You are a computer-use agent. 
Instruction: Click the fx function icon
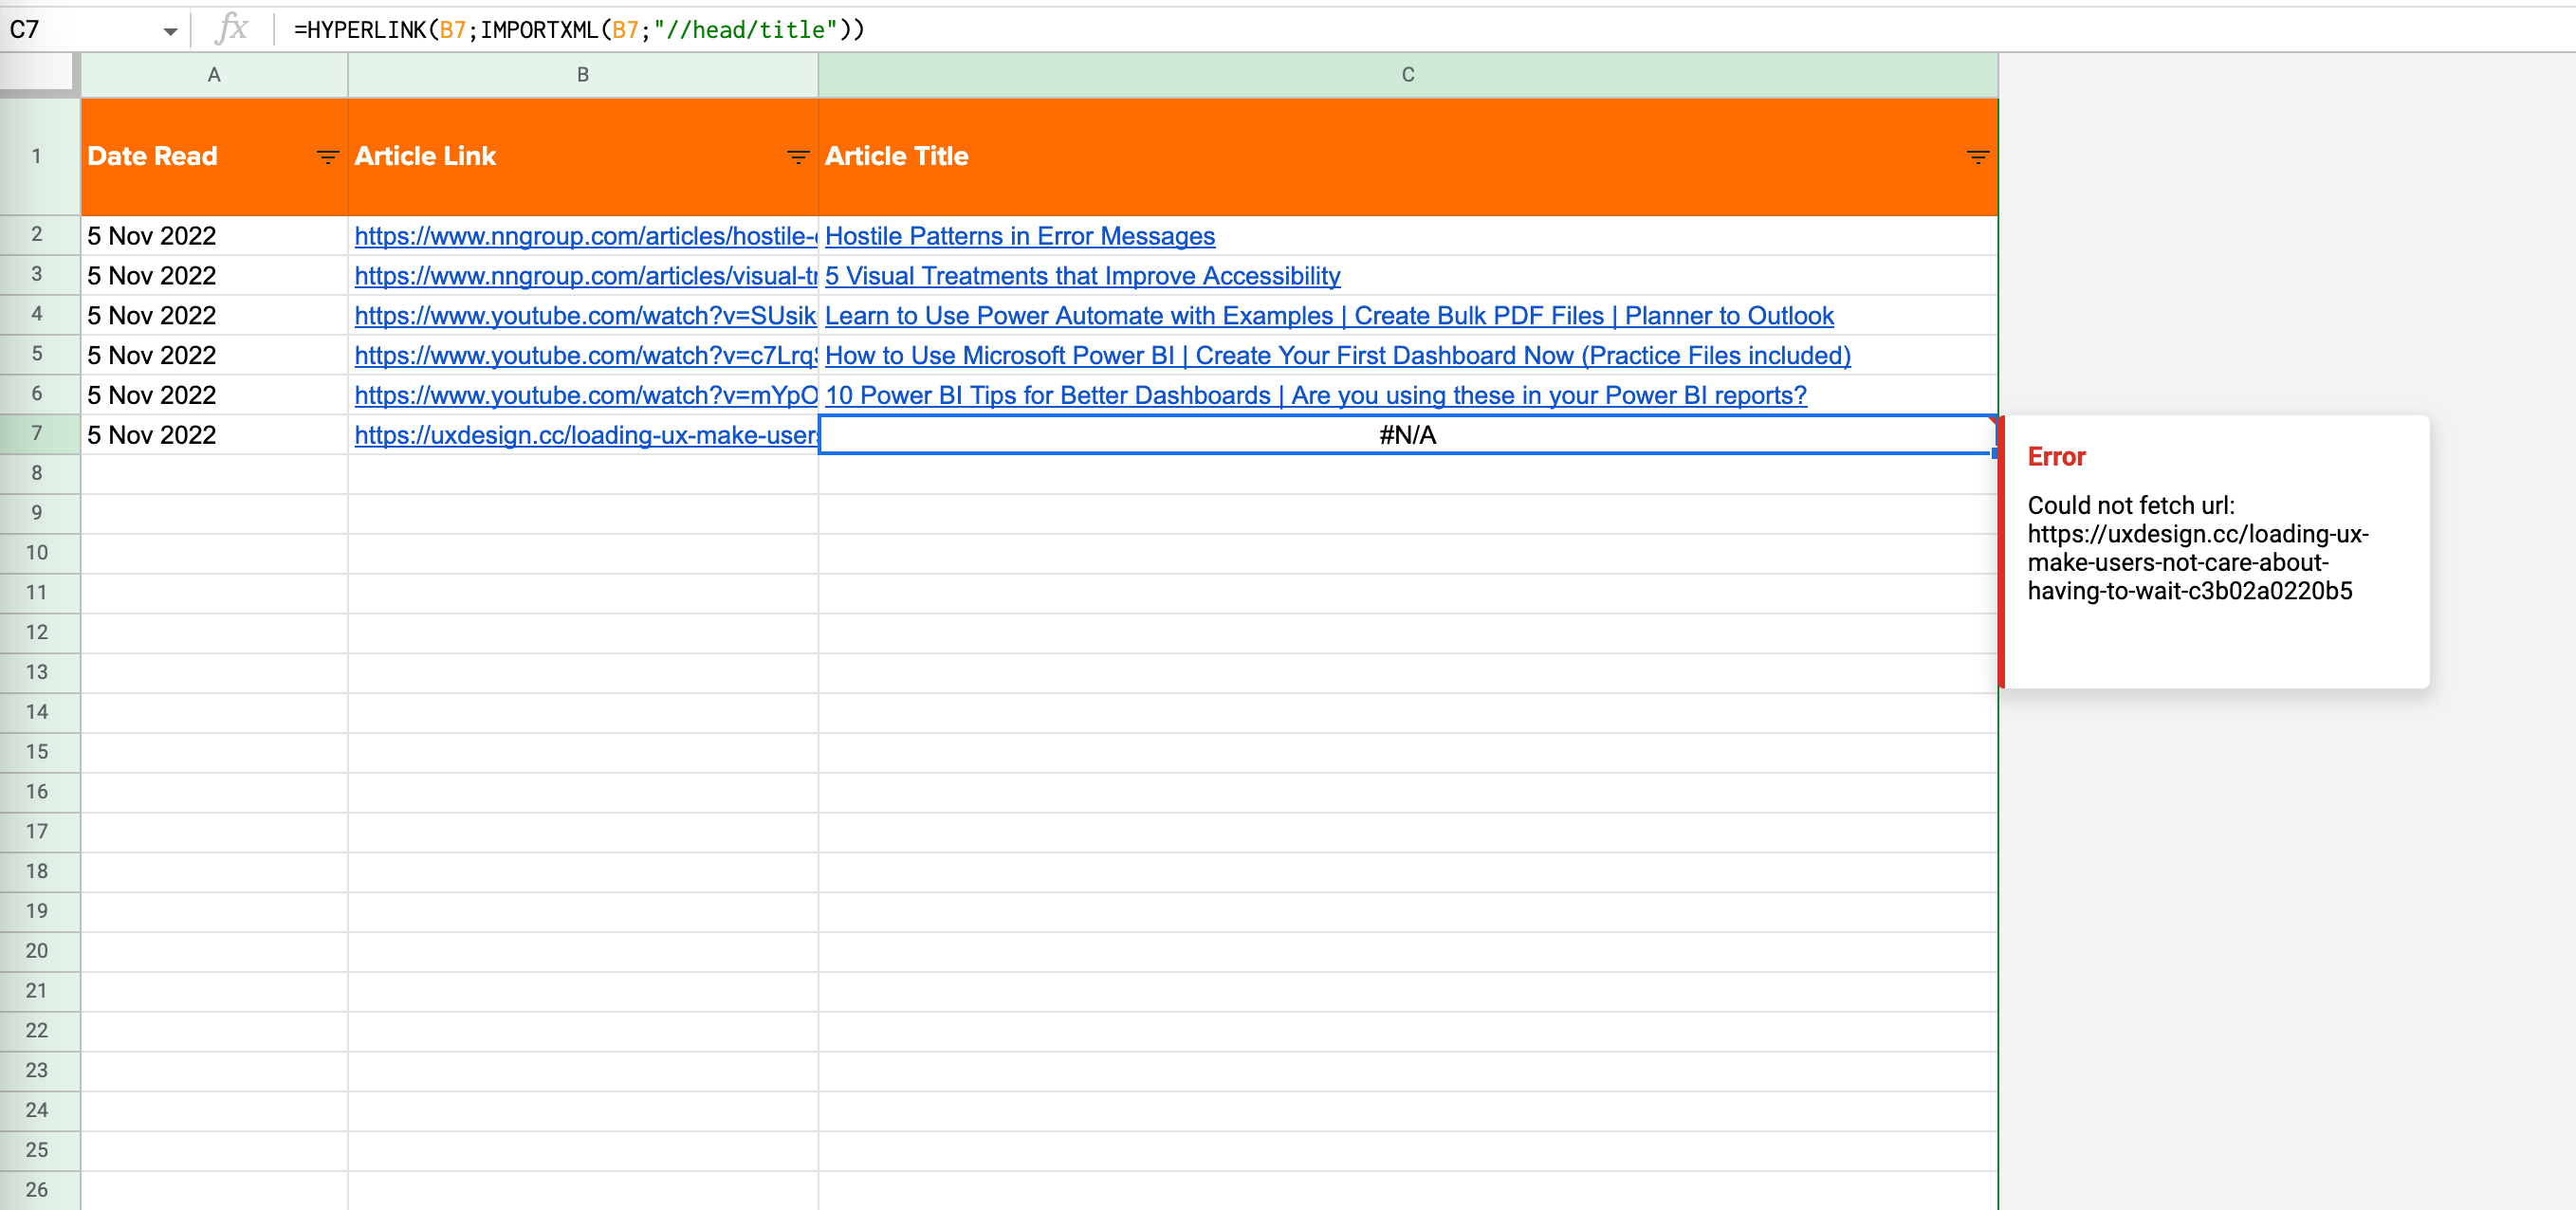point(232,29)
